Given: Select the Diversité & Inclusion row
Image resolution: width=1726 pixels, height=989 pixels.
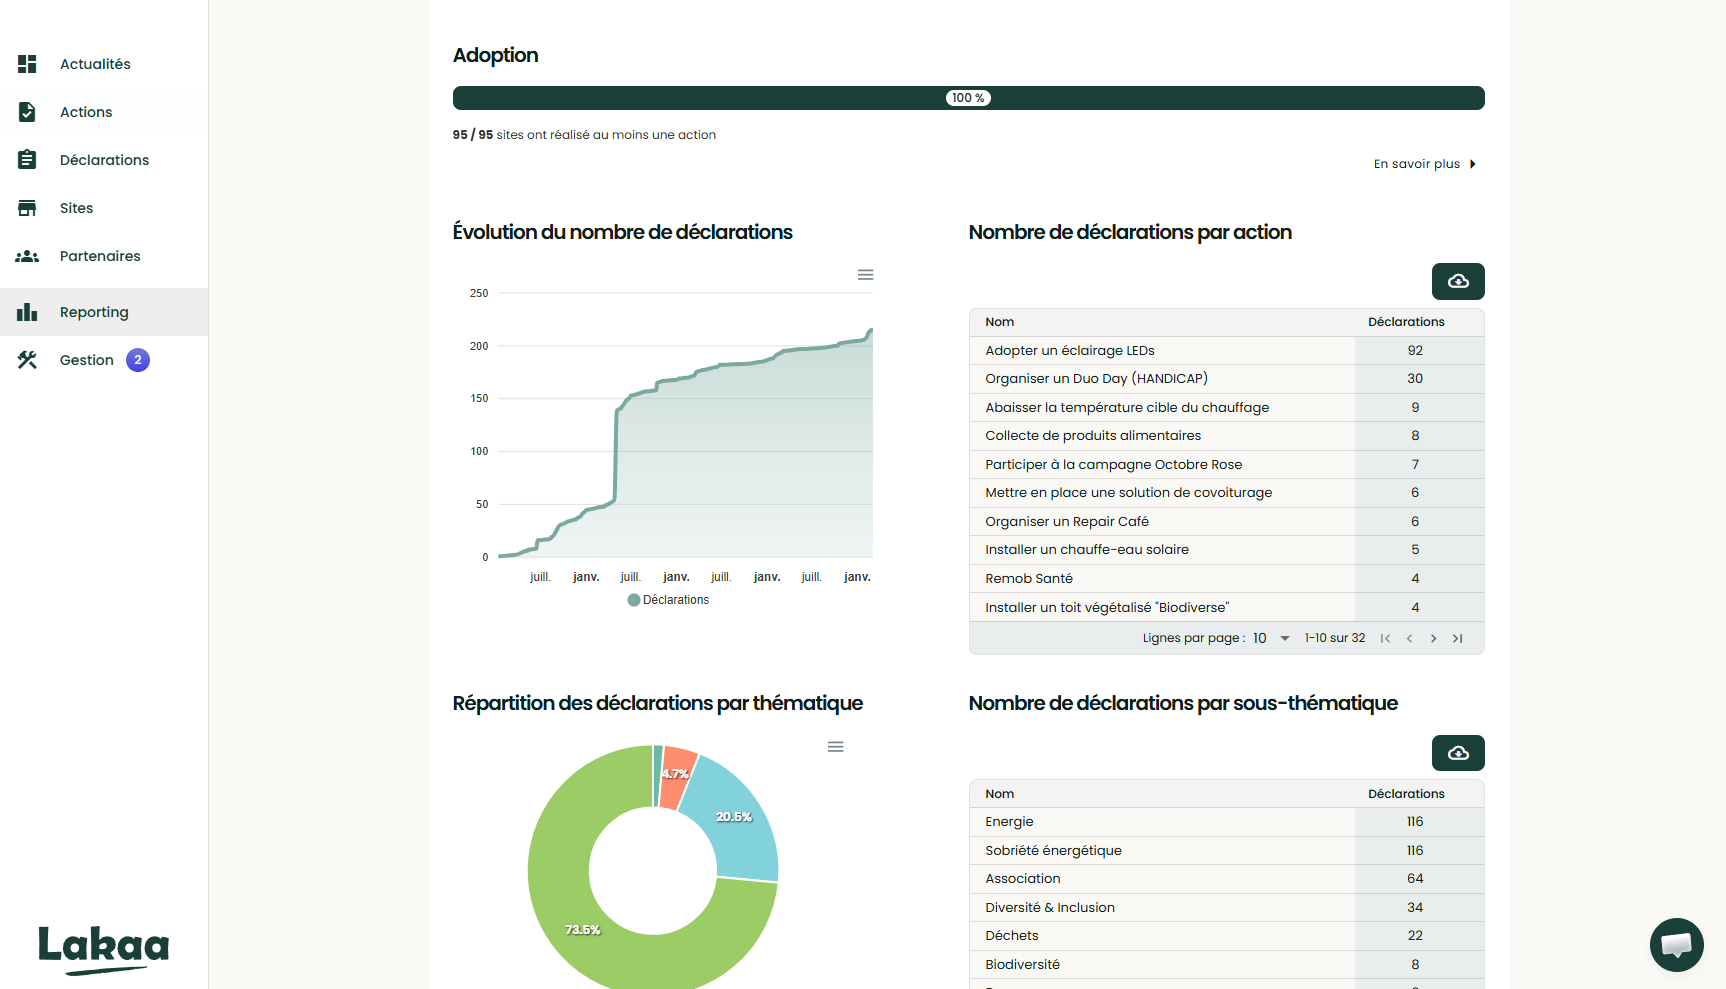Looking at the screenshot, I should click(x=1226, y=908).
